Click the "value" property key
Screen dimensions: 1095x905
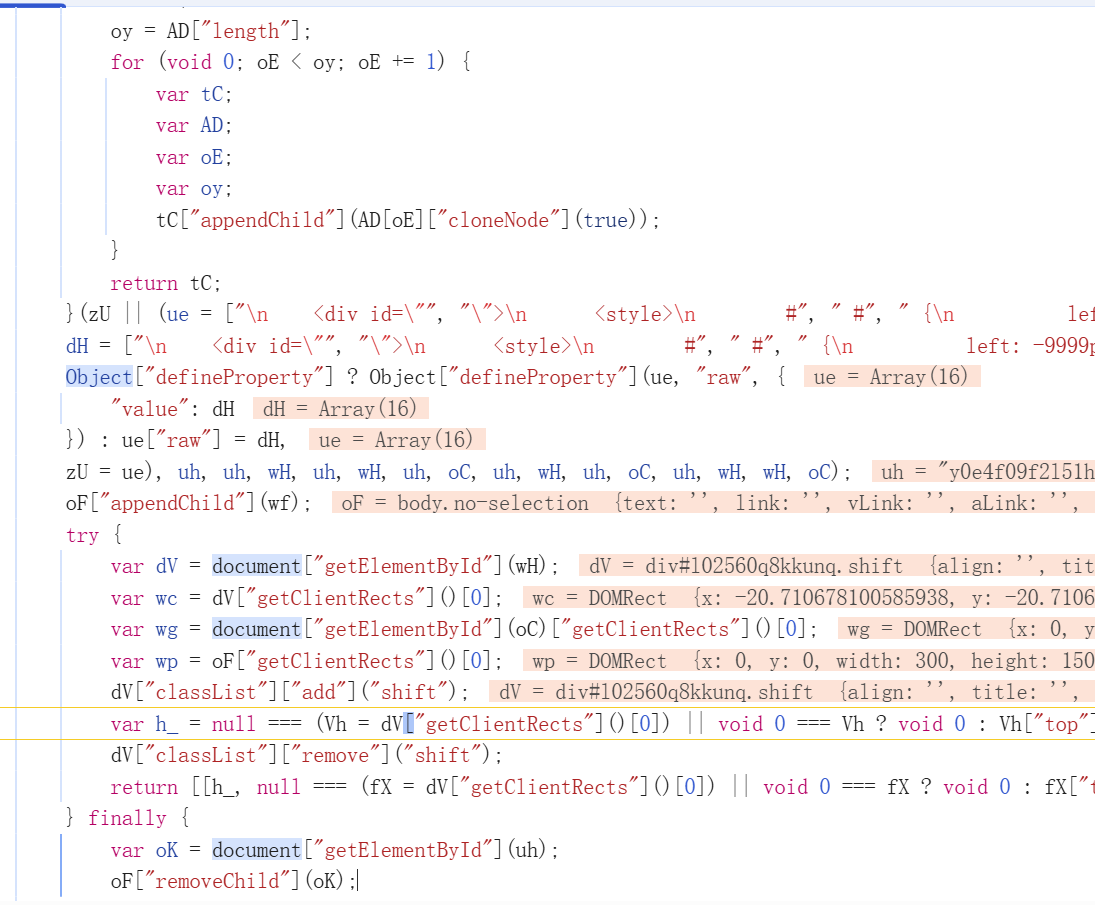(x=149, y=409)
